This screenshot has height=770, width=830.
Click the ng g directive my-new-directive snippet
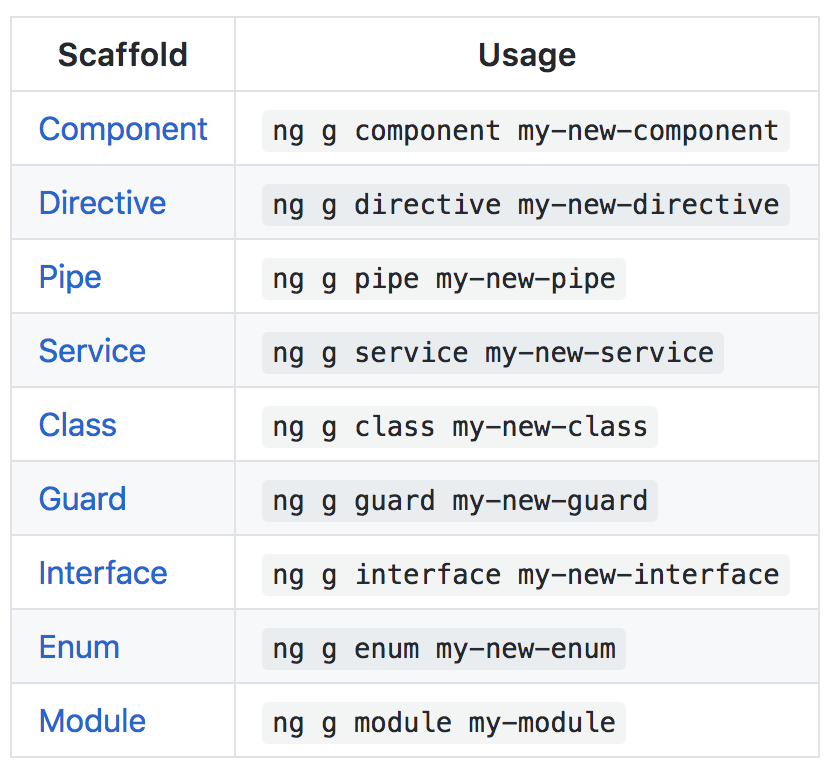tap(526, 205)
